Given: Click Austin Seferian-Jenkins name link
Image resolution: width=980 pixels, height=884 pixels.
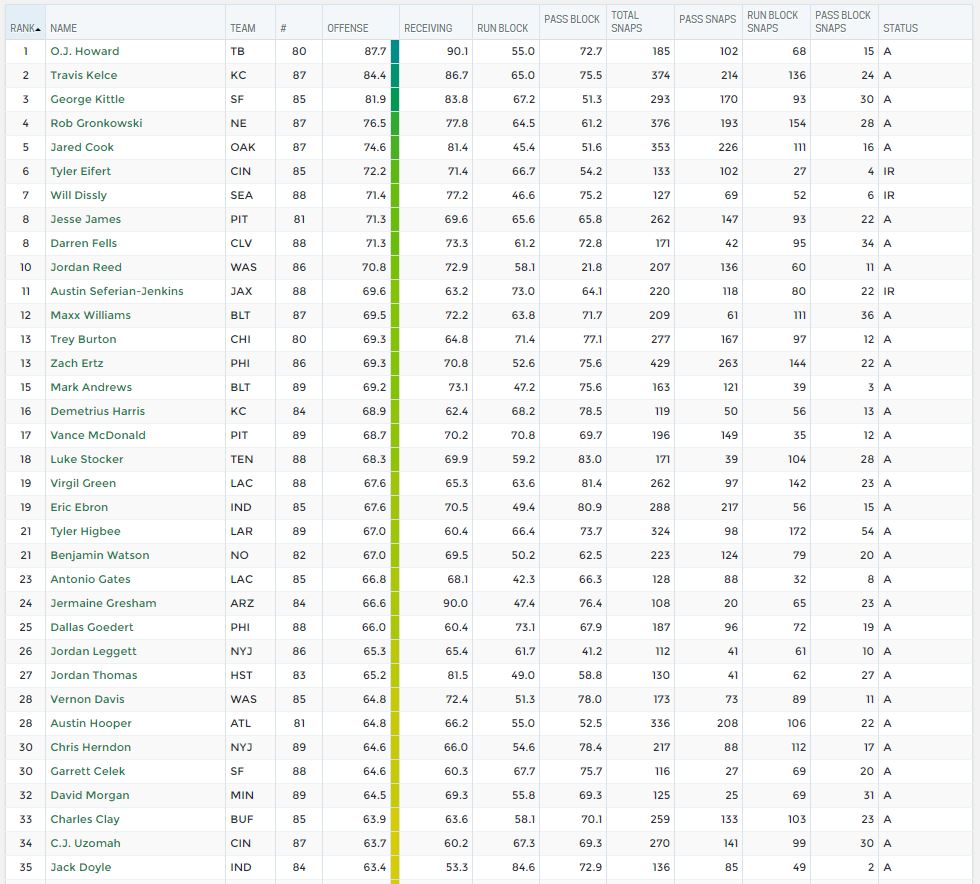Looking at the screenshot, I should click(x=117, y=291).
